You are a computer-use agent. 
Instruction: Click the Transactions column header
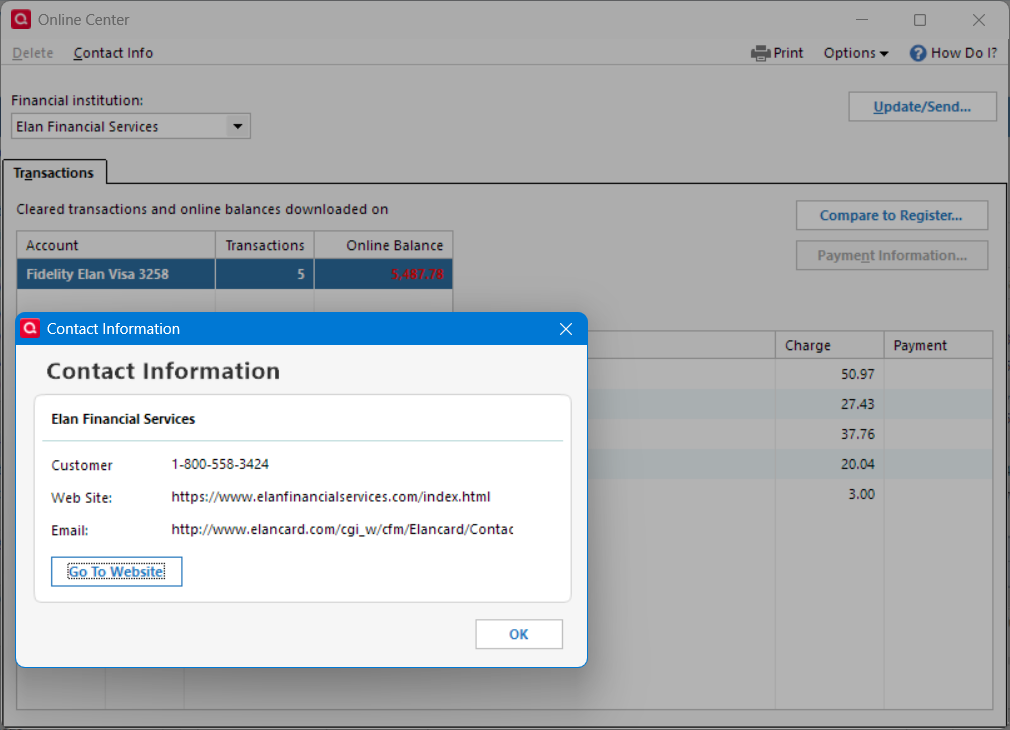pos(265,245)
